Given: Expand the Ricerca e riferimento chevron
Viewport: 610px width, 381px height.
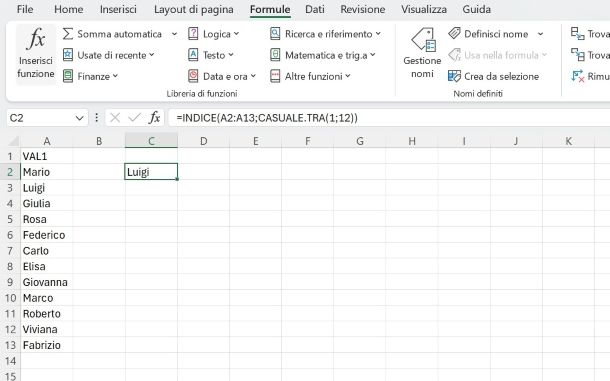Looking at the screenshot, I should 378,34.
